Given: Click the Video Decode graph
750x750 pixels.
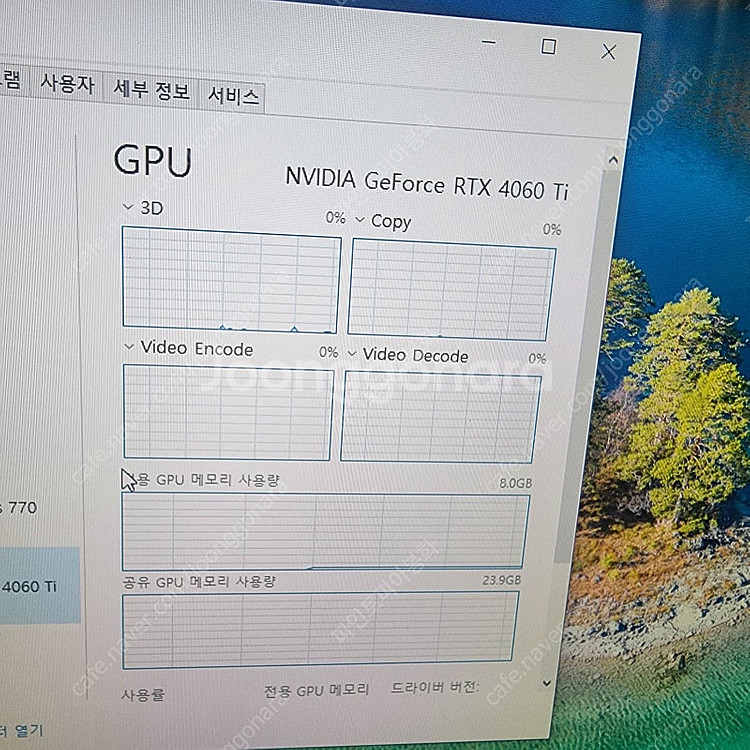Looking at the screenshot, I should tap(441, 417).
